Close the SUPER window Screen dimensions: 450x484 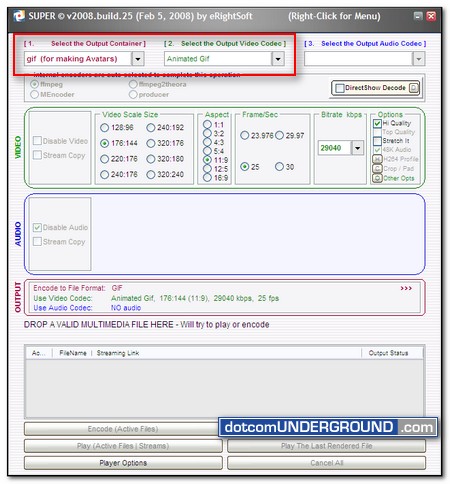coord(431,16)
